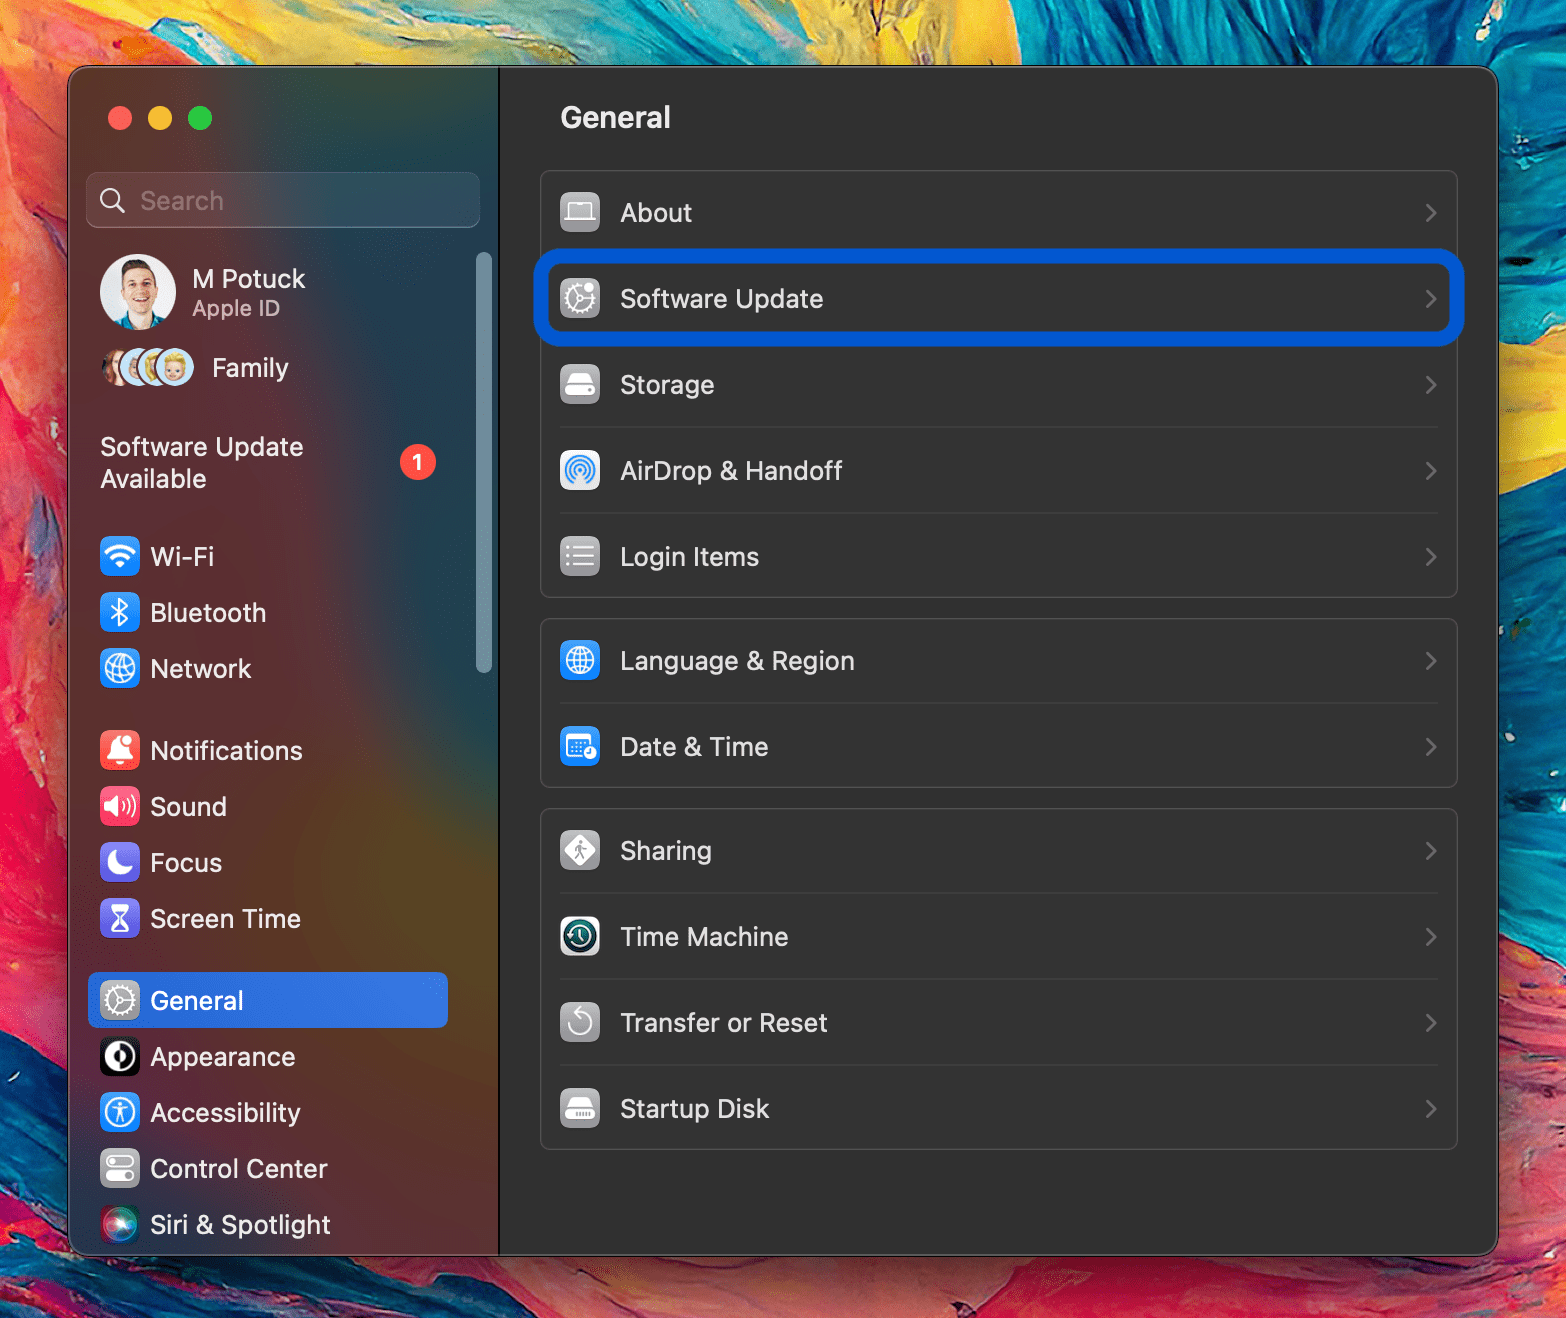Screen dimensions: 1566x1318
Task: Select the Accessibility sidebar icon
Action: coord(119,1112)
